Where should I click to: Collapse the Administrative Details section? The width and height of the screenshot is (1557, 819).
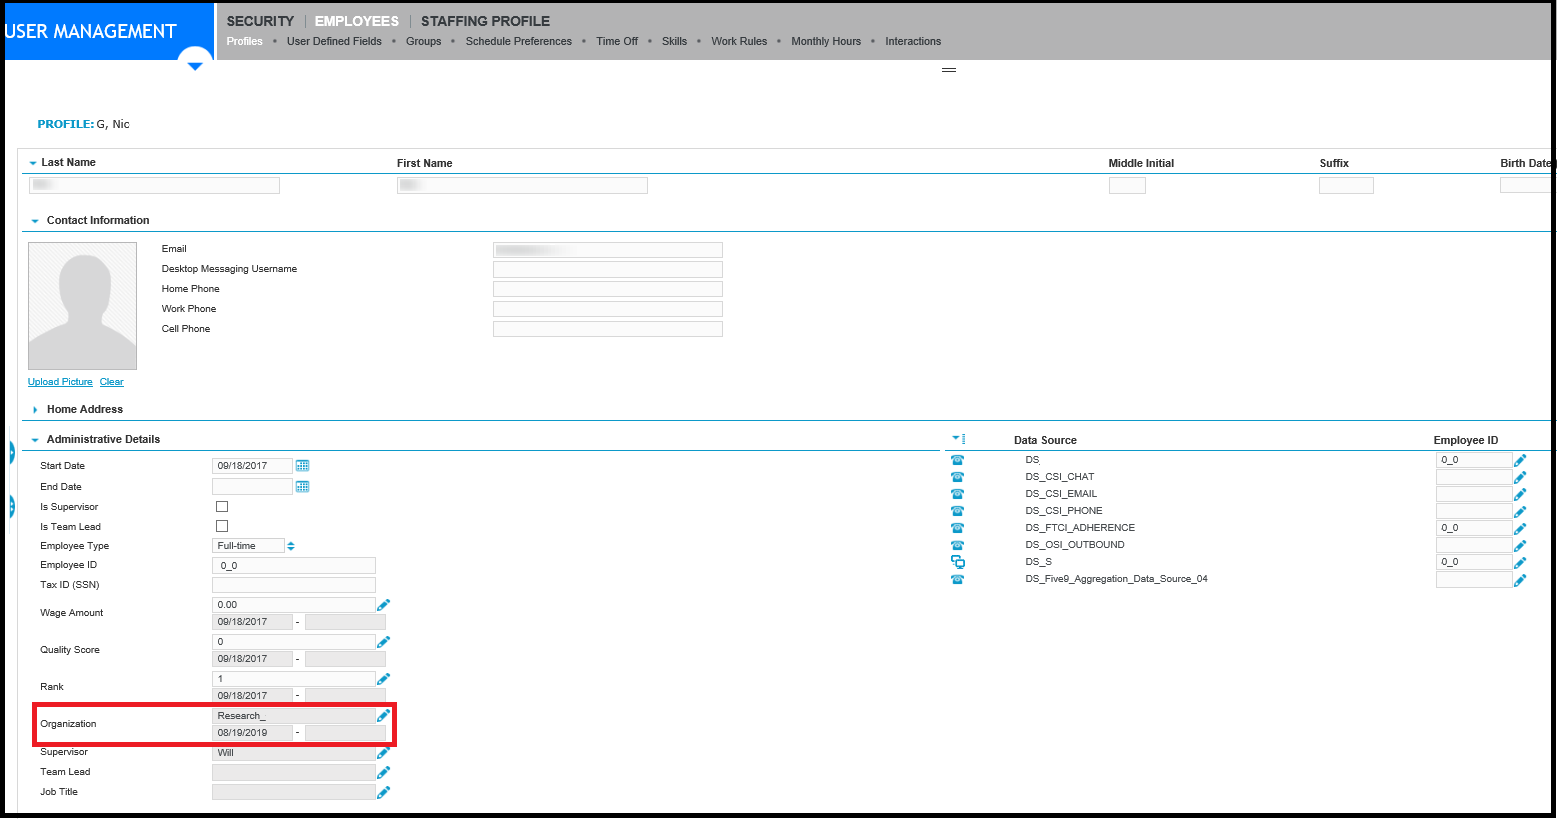(x=35, y=440)
